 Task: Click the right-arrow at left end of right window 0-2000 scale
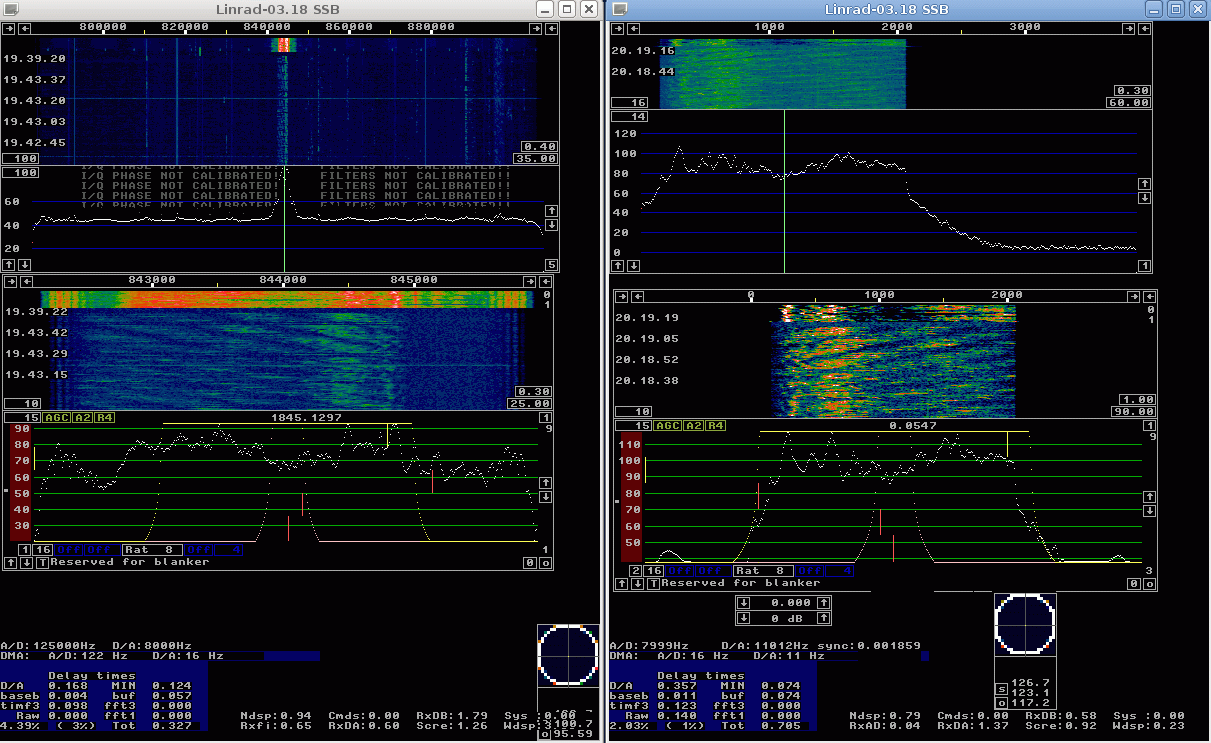[x=622, y=296]
